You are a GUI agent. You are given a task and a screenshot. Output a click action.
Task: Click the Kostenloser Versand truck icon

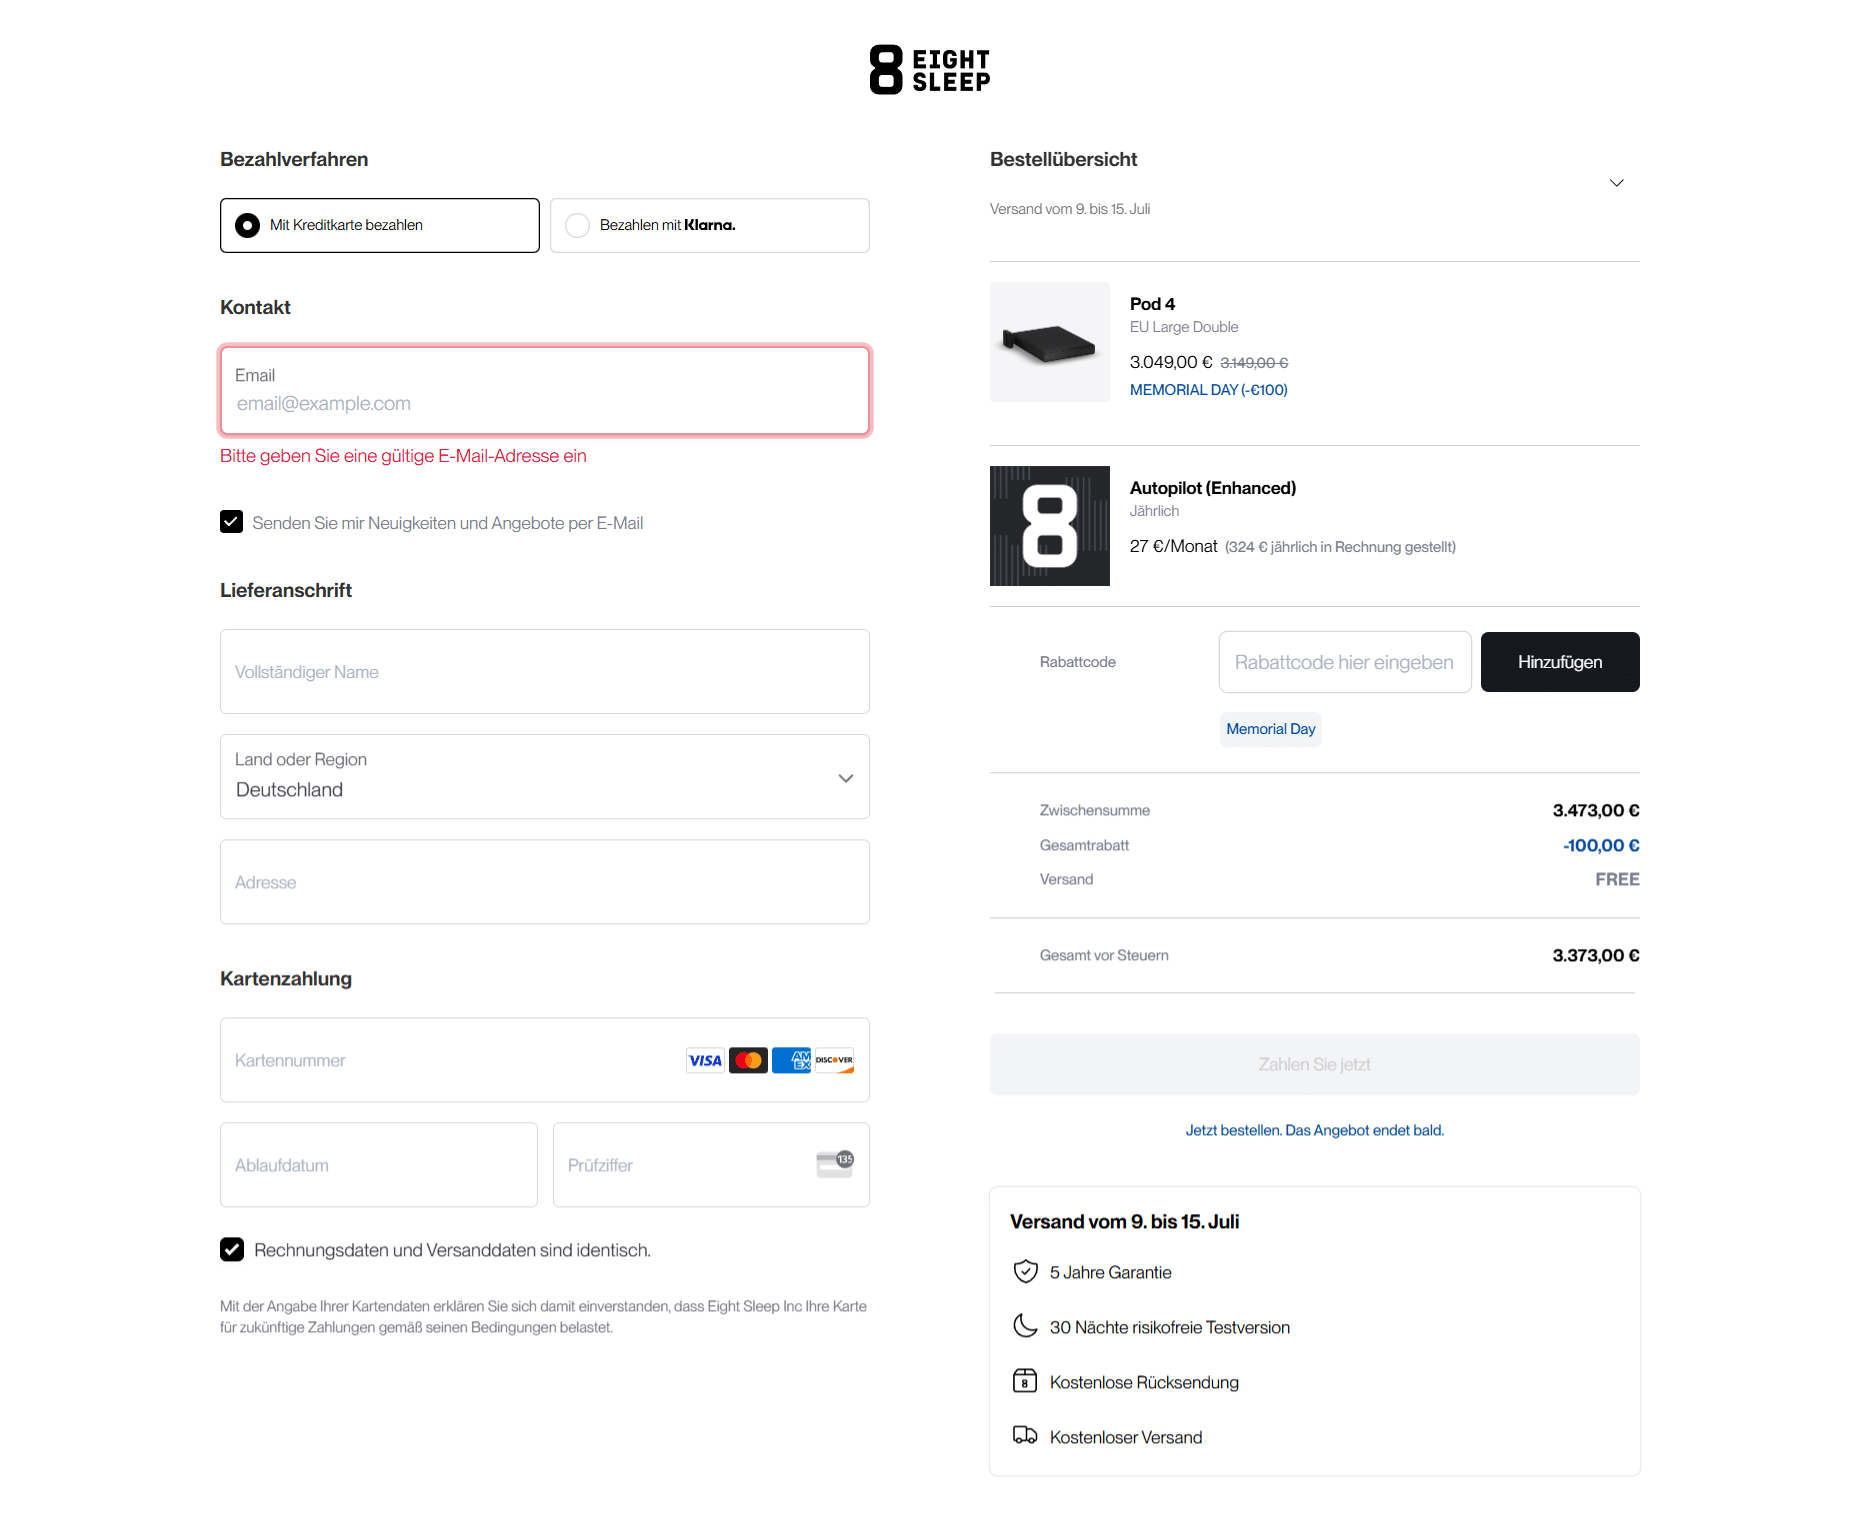tap(1025, 1436)
